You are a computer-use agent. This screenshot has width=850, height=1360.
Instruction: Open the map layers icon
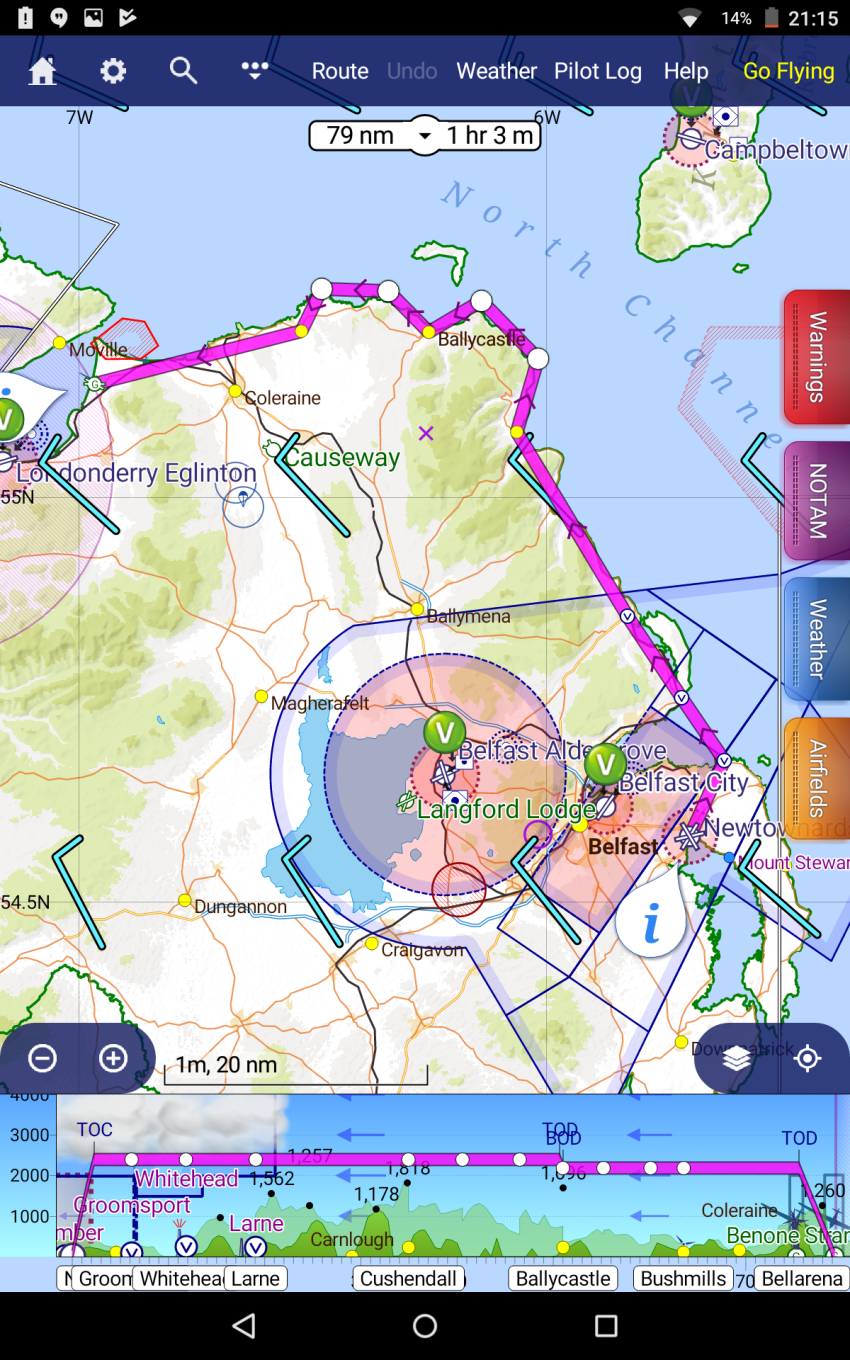[737, 1058]
